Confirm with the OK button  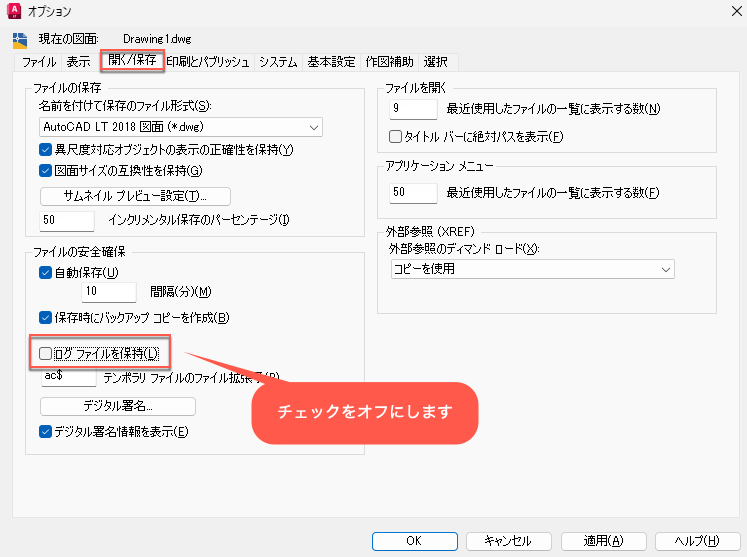(414, 541)
